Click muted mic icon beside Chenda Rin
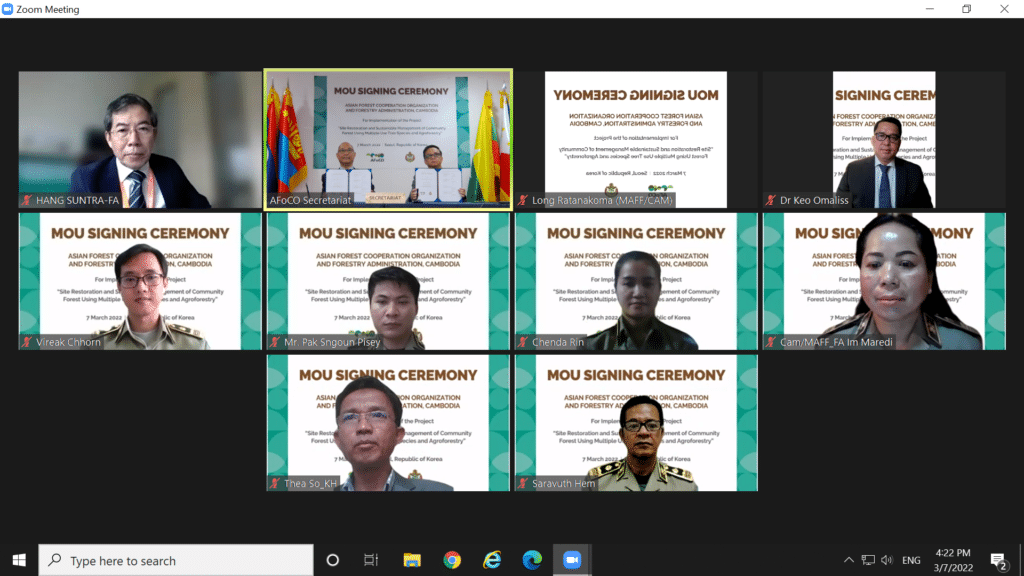 [523, 342]
